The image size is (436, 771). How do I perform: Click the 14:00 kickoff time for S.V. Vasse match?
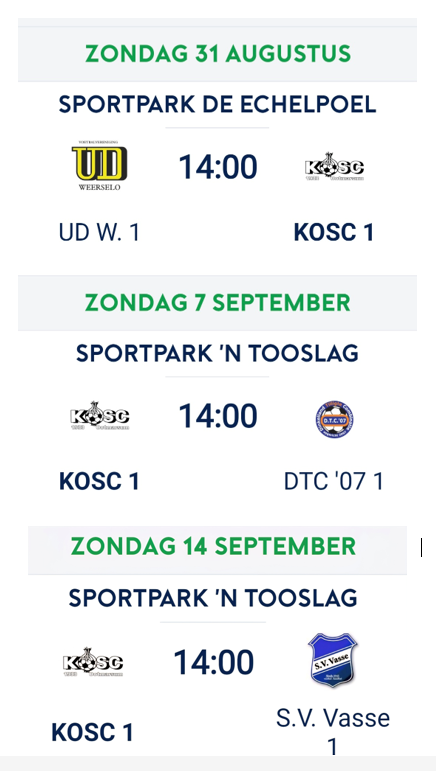[x=213, y=662]
